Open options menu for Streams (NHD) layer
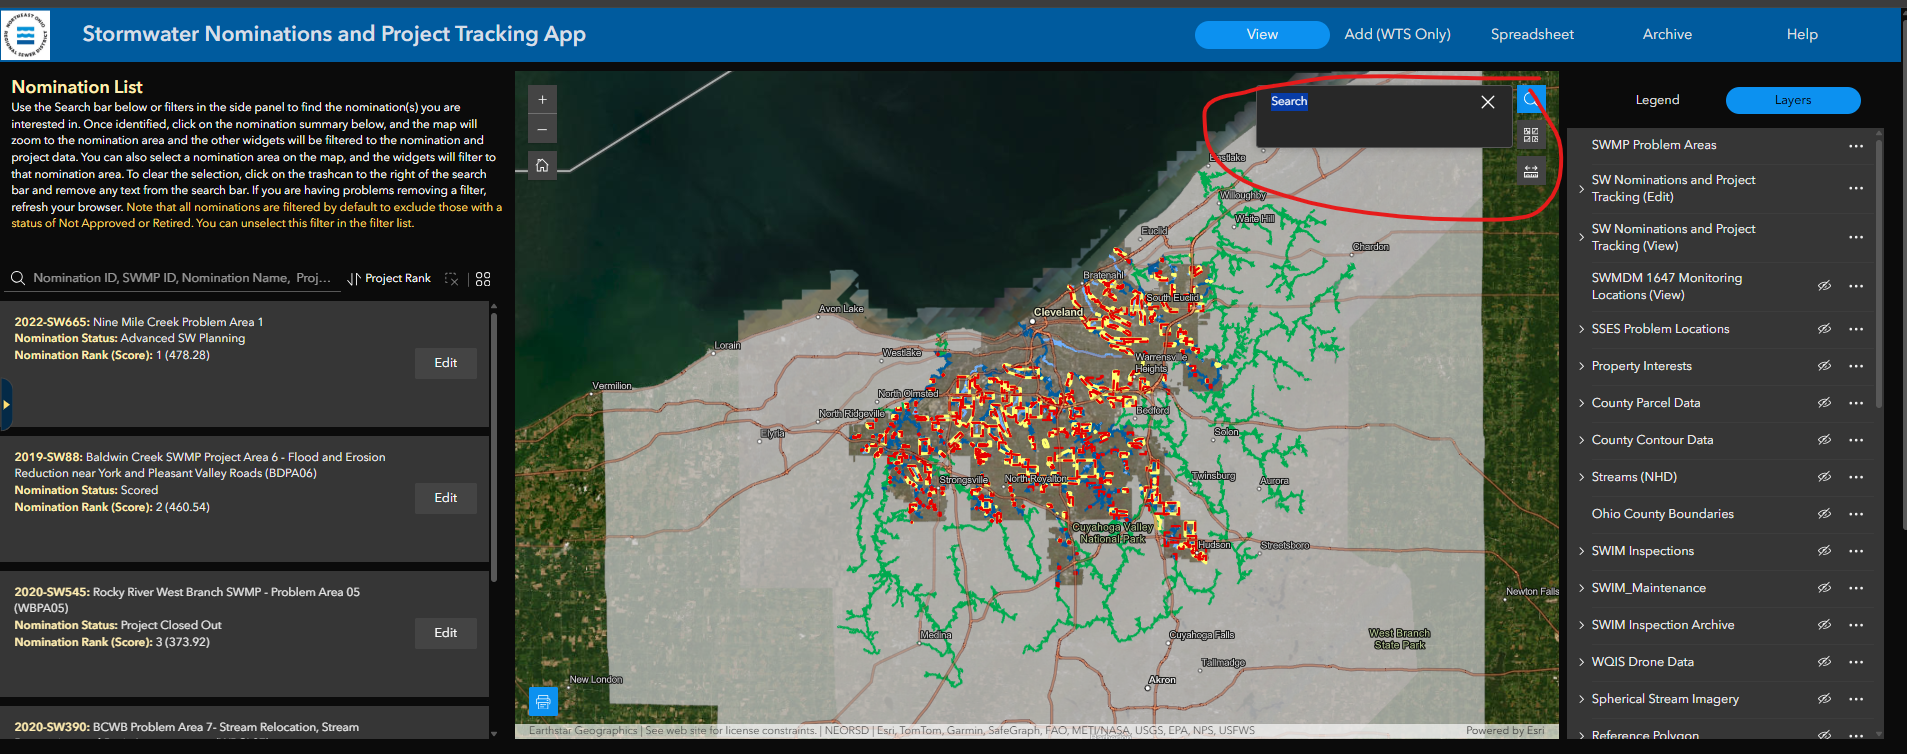The image size is (1907, 754). 1856,477
